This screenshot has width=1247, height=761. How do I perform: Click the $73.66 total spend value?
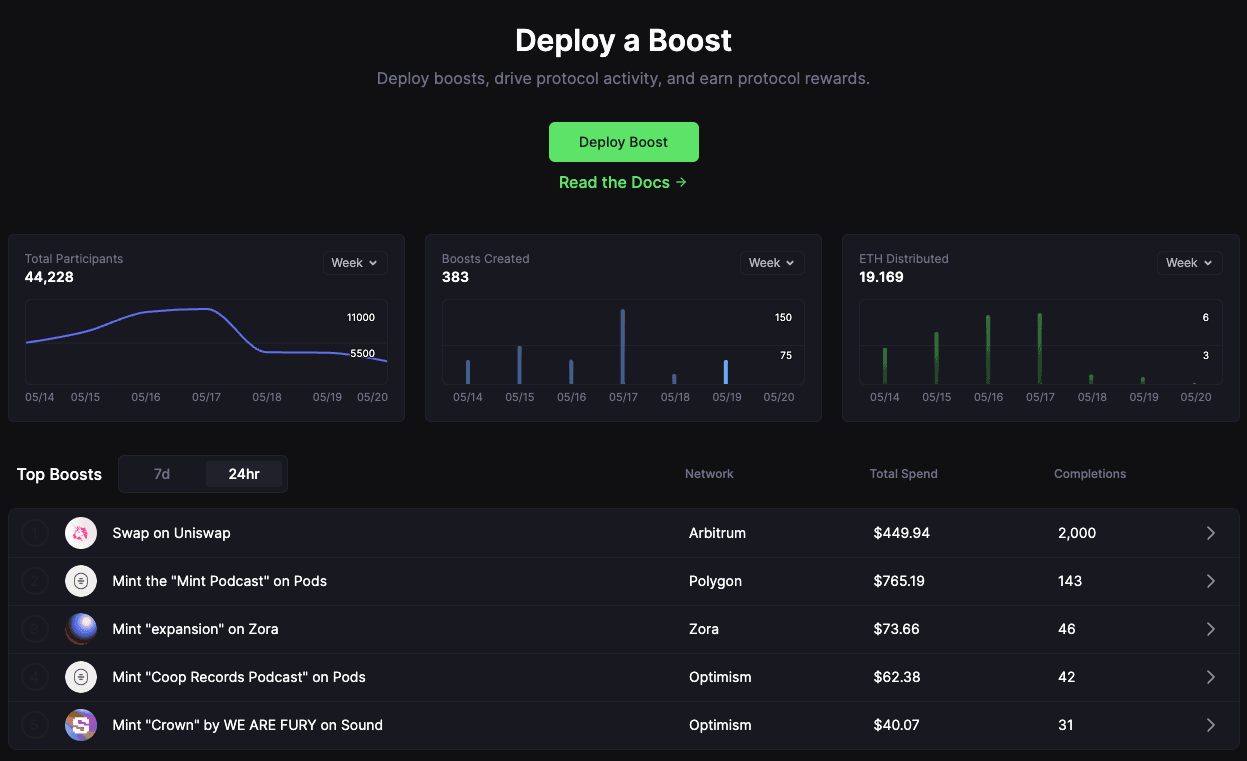click(x=897, y=629)
